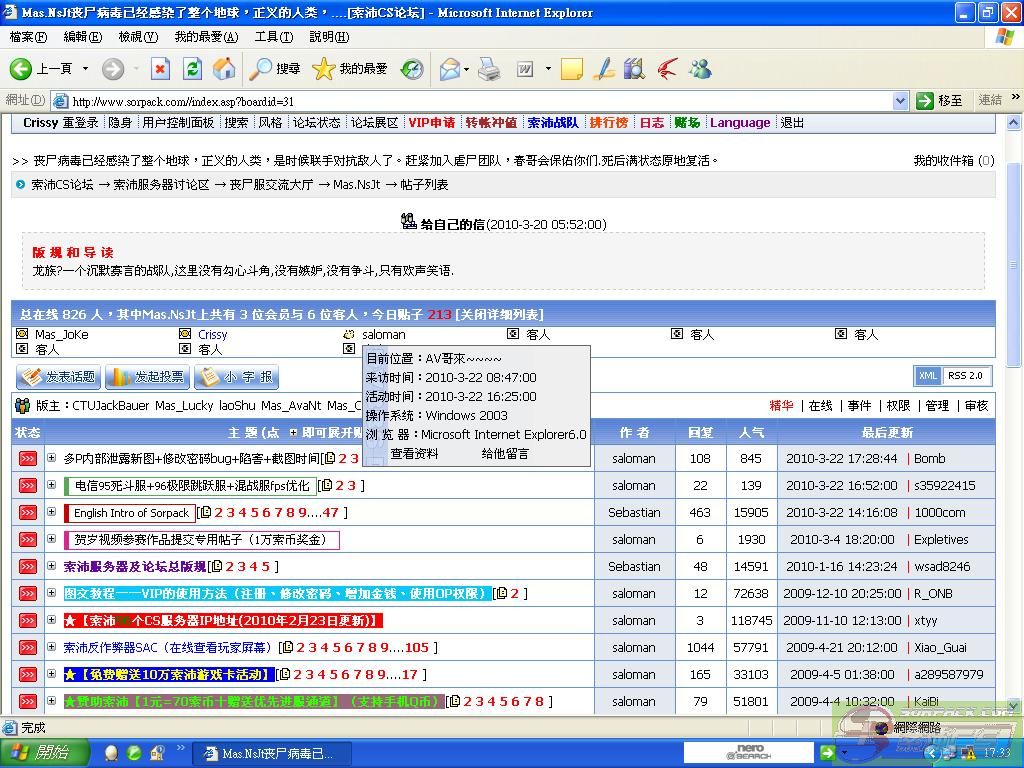
Task: Click the Messenger people icon in toolbar
Action: click(700, 69)
